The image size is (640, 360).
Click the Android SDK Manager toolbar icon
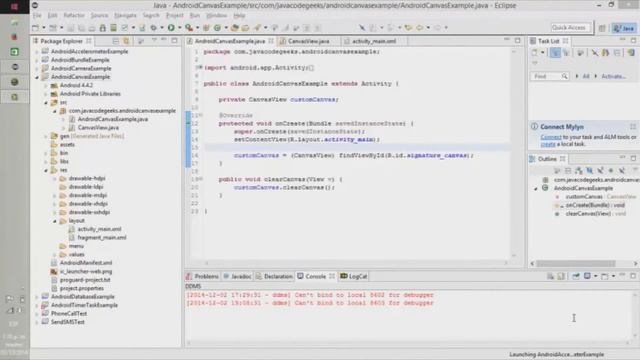pos(102,28)
